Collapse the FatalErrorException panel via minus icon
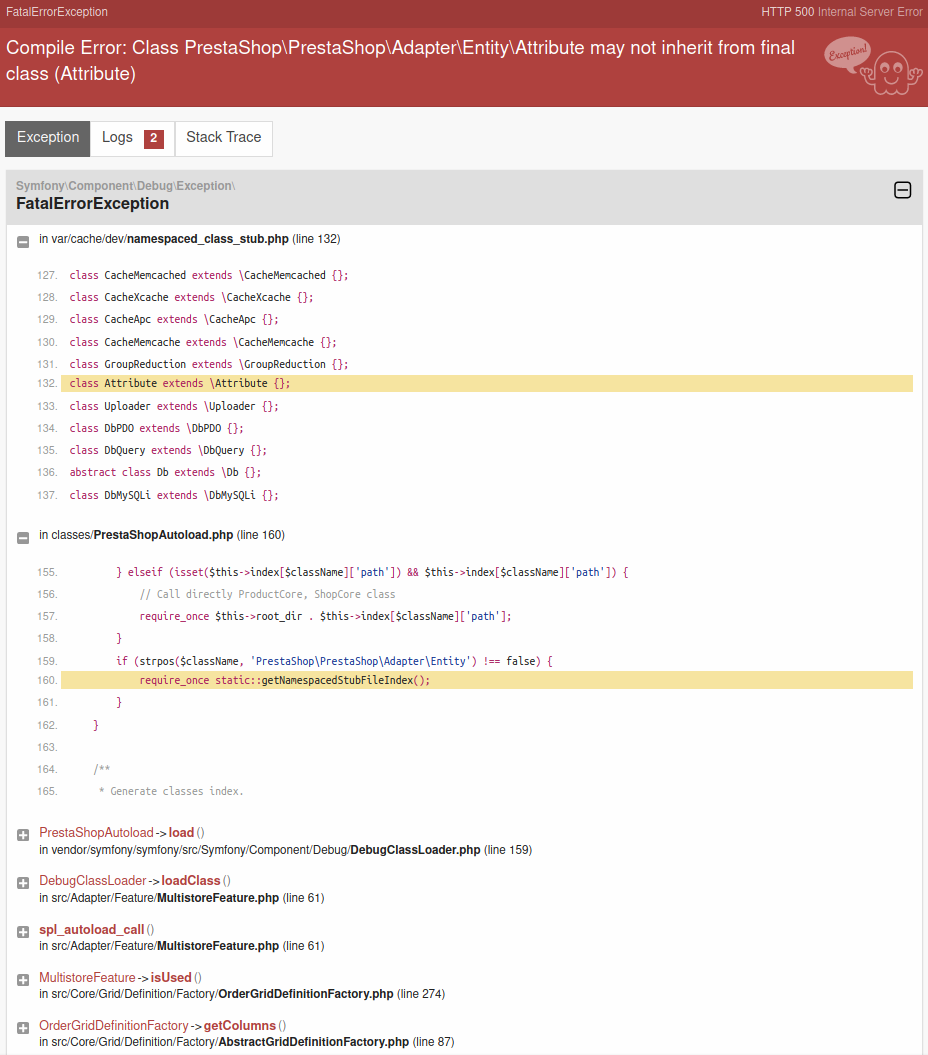 click(902, 189)
